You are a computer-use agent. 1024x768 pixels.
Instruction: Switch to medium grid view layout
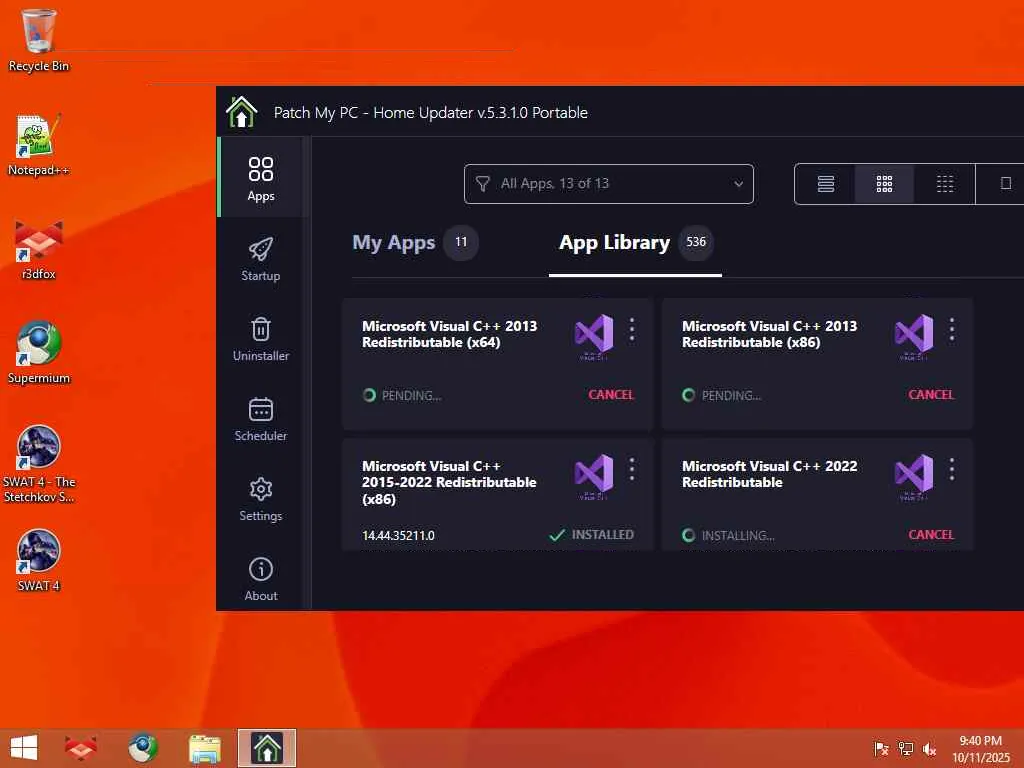884,184
